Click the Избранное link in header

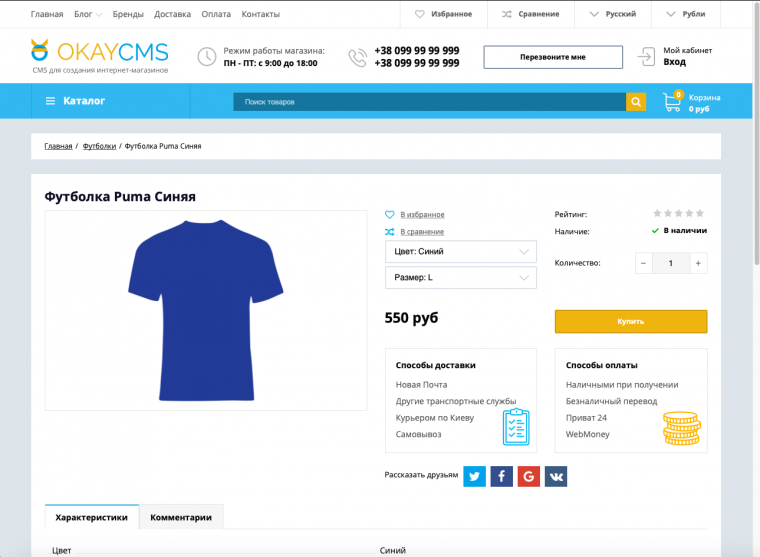(x=451, y=14)
